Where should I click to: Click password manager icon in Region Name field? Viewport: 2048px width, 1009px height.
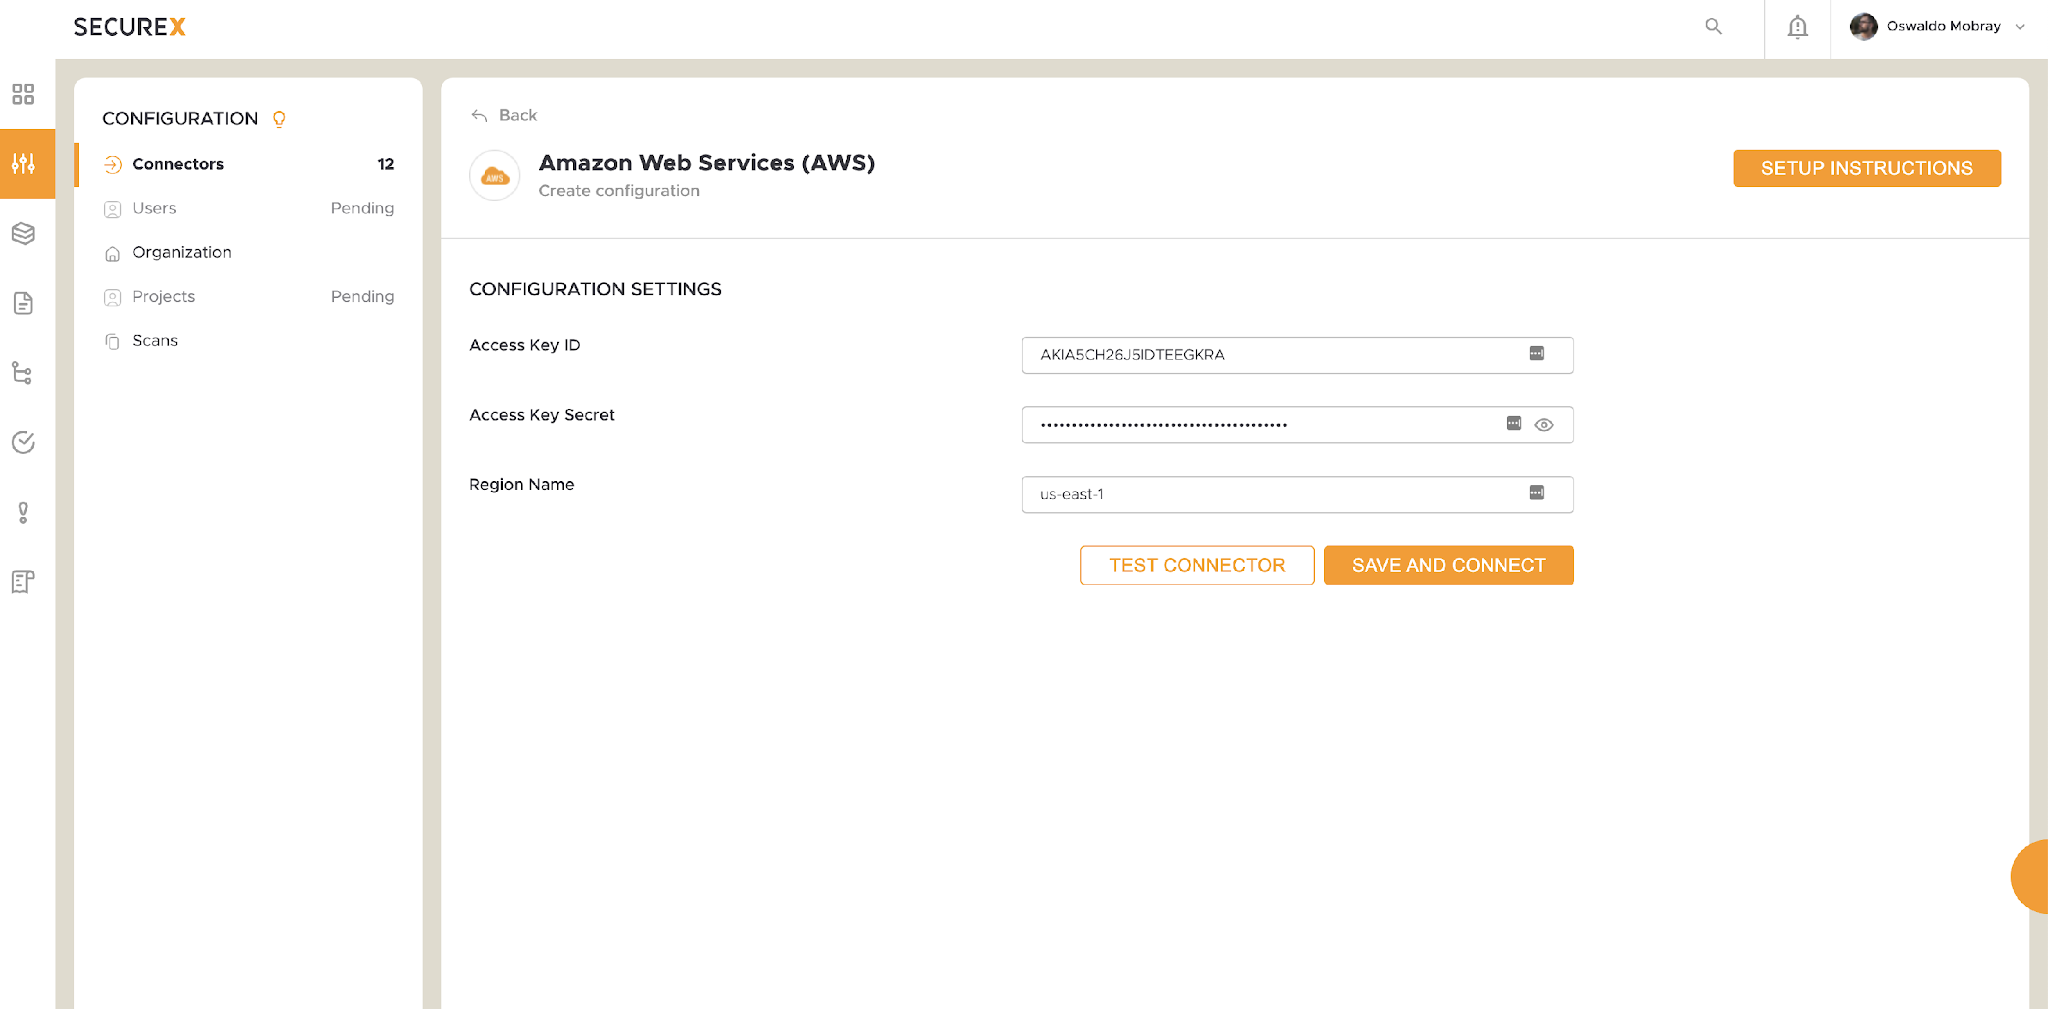click(x=1537, y=492)
